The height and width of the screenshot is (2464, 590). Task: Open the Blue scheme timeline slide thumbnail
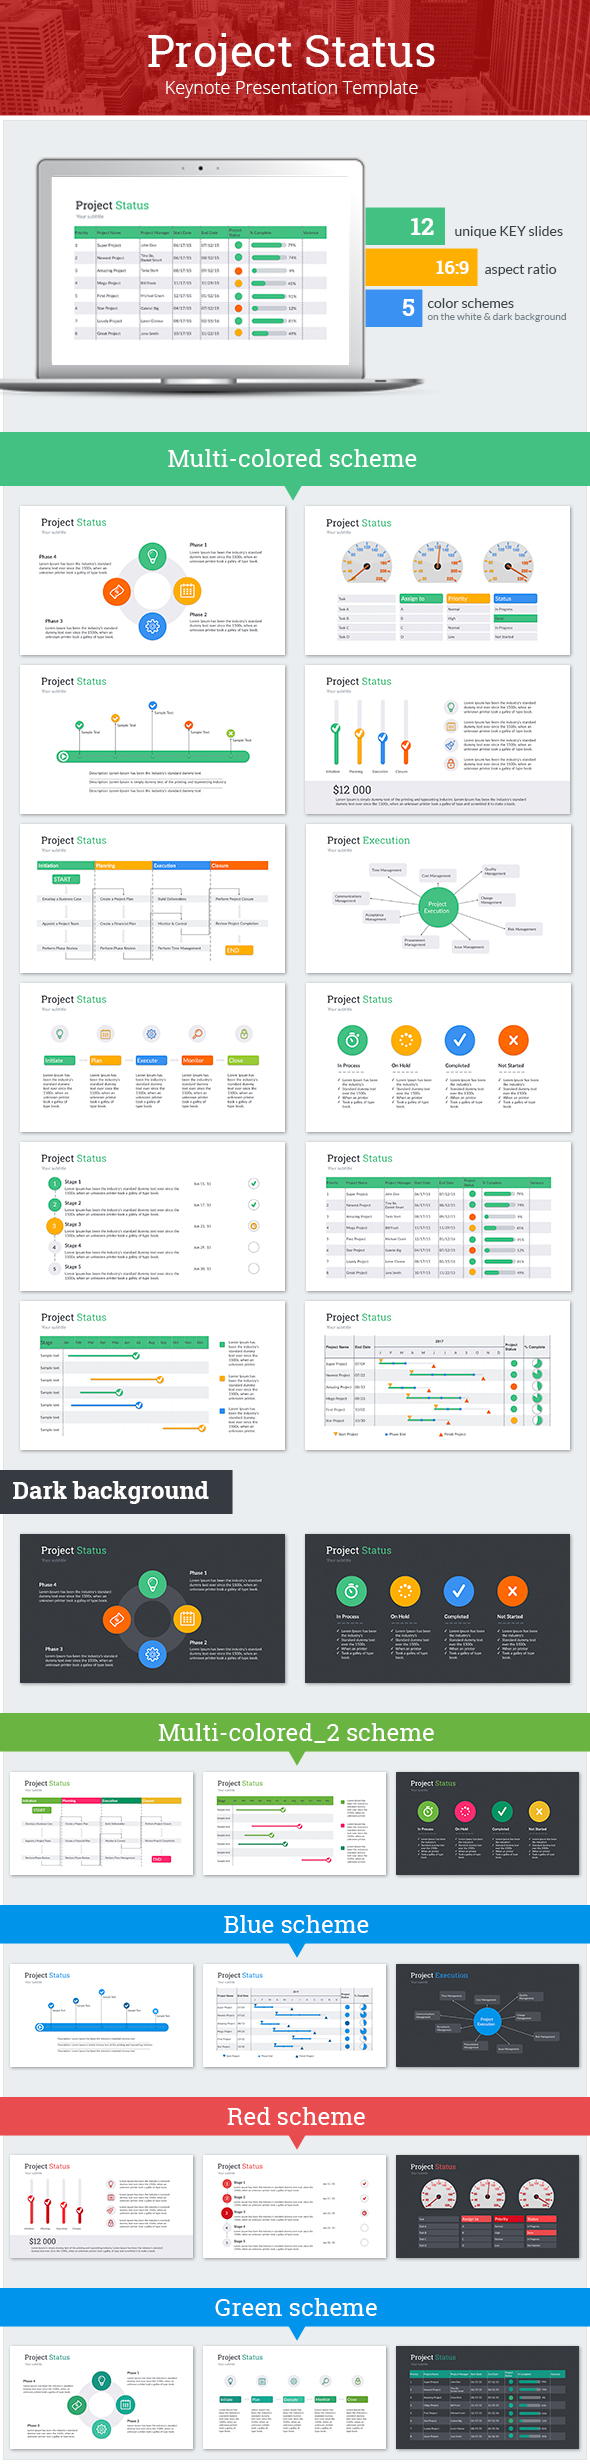[x=102, y=2015]
